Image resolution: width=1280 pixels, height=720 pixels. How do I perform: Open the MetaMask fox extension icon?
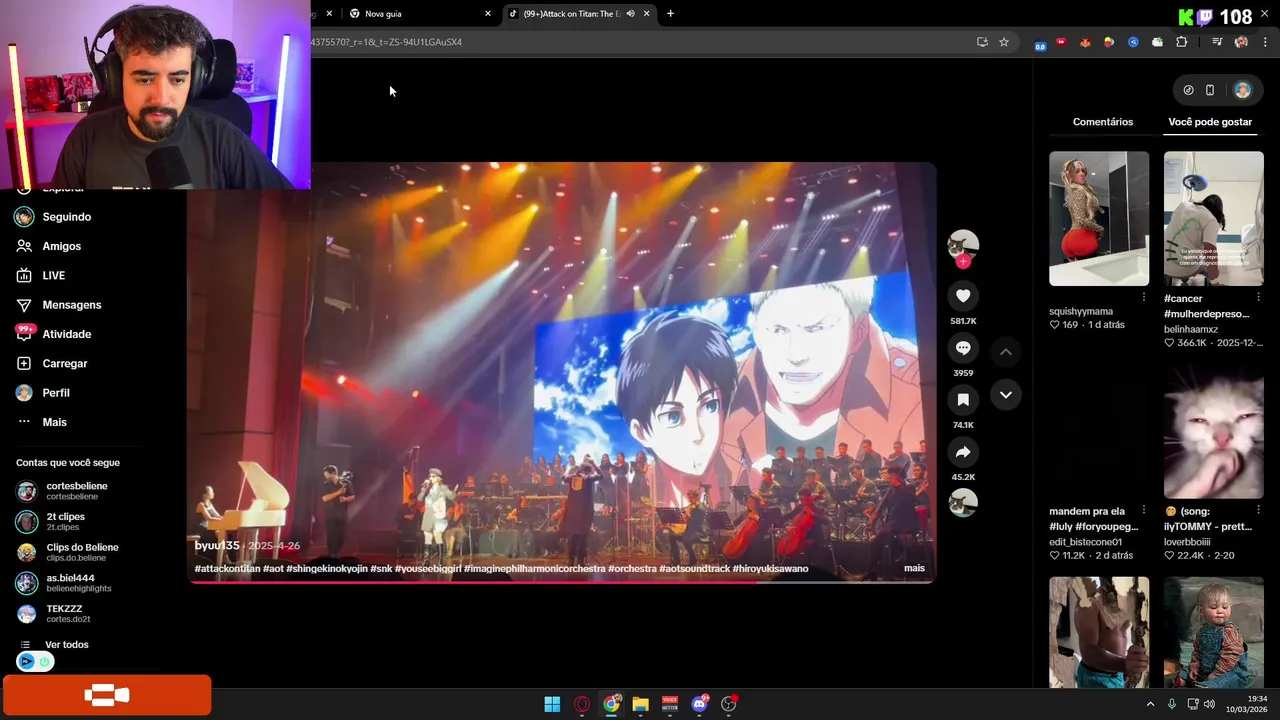coord(1085,42)
